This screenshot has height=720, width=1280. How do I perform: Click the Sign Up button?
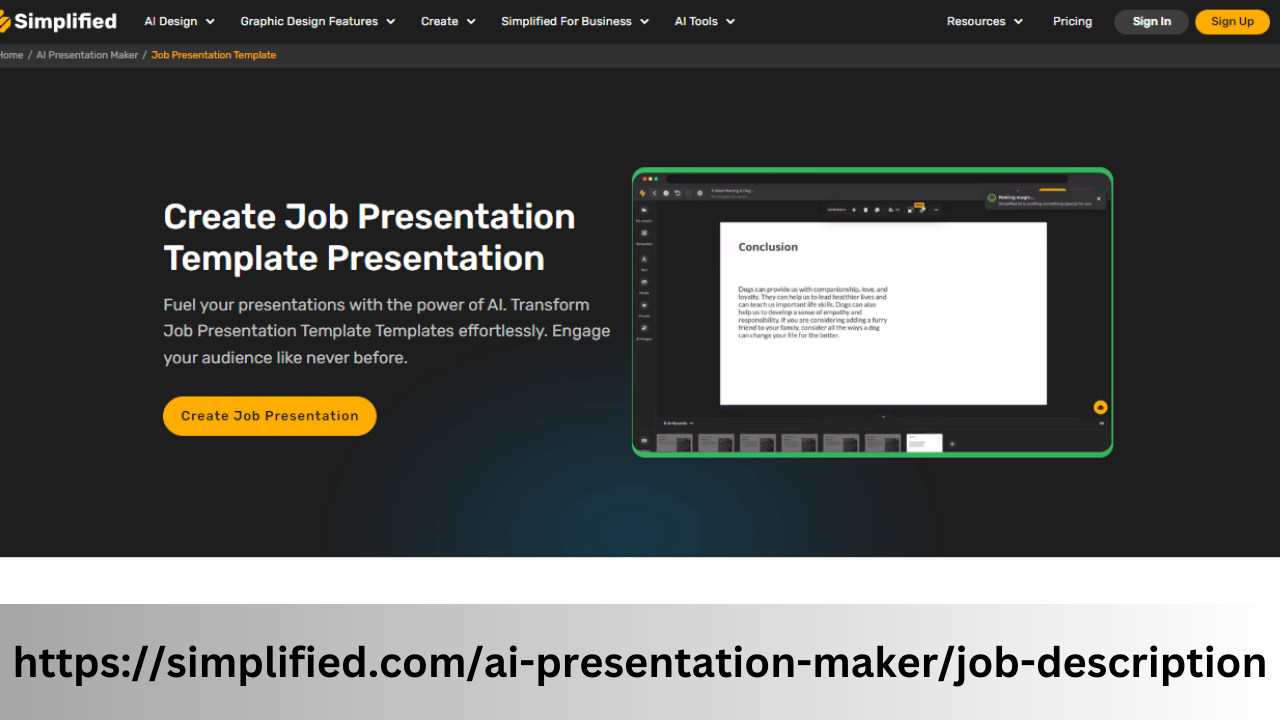point(1232,21)
